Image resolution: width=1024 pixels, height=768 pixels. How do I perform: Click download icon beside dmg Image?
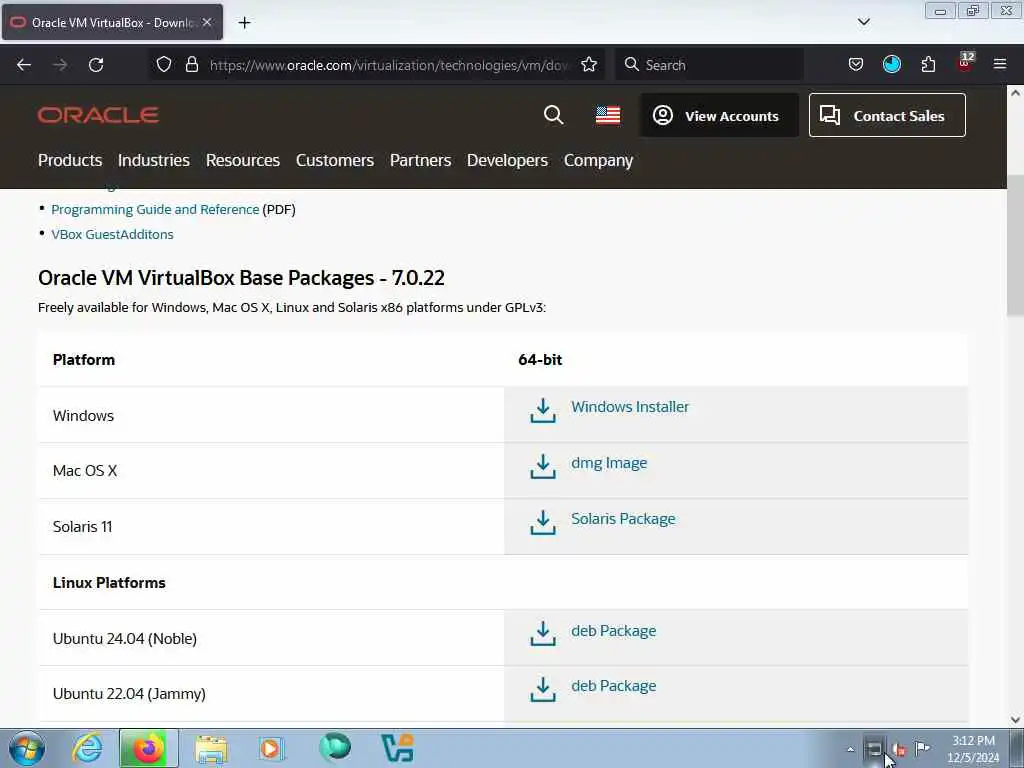click(x=543, y=468)
